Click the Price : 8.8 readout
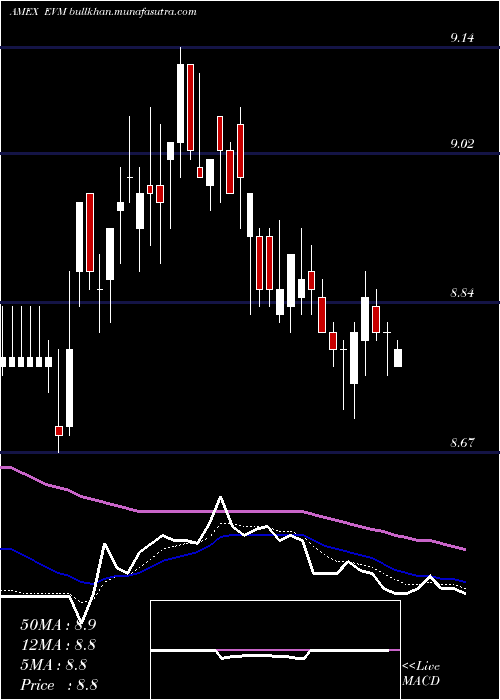 click(59, 685)
